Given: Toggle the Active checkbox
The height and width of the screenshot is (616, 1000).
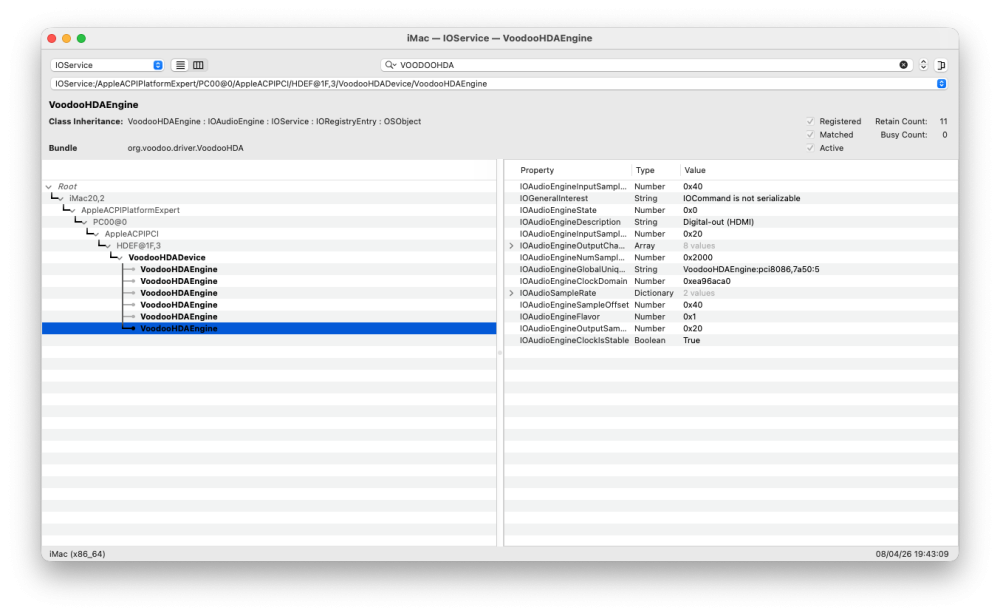Looking at the screenshot, I should tap(810, 148).
